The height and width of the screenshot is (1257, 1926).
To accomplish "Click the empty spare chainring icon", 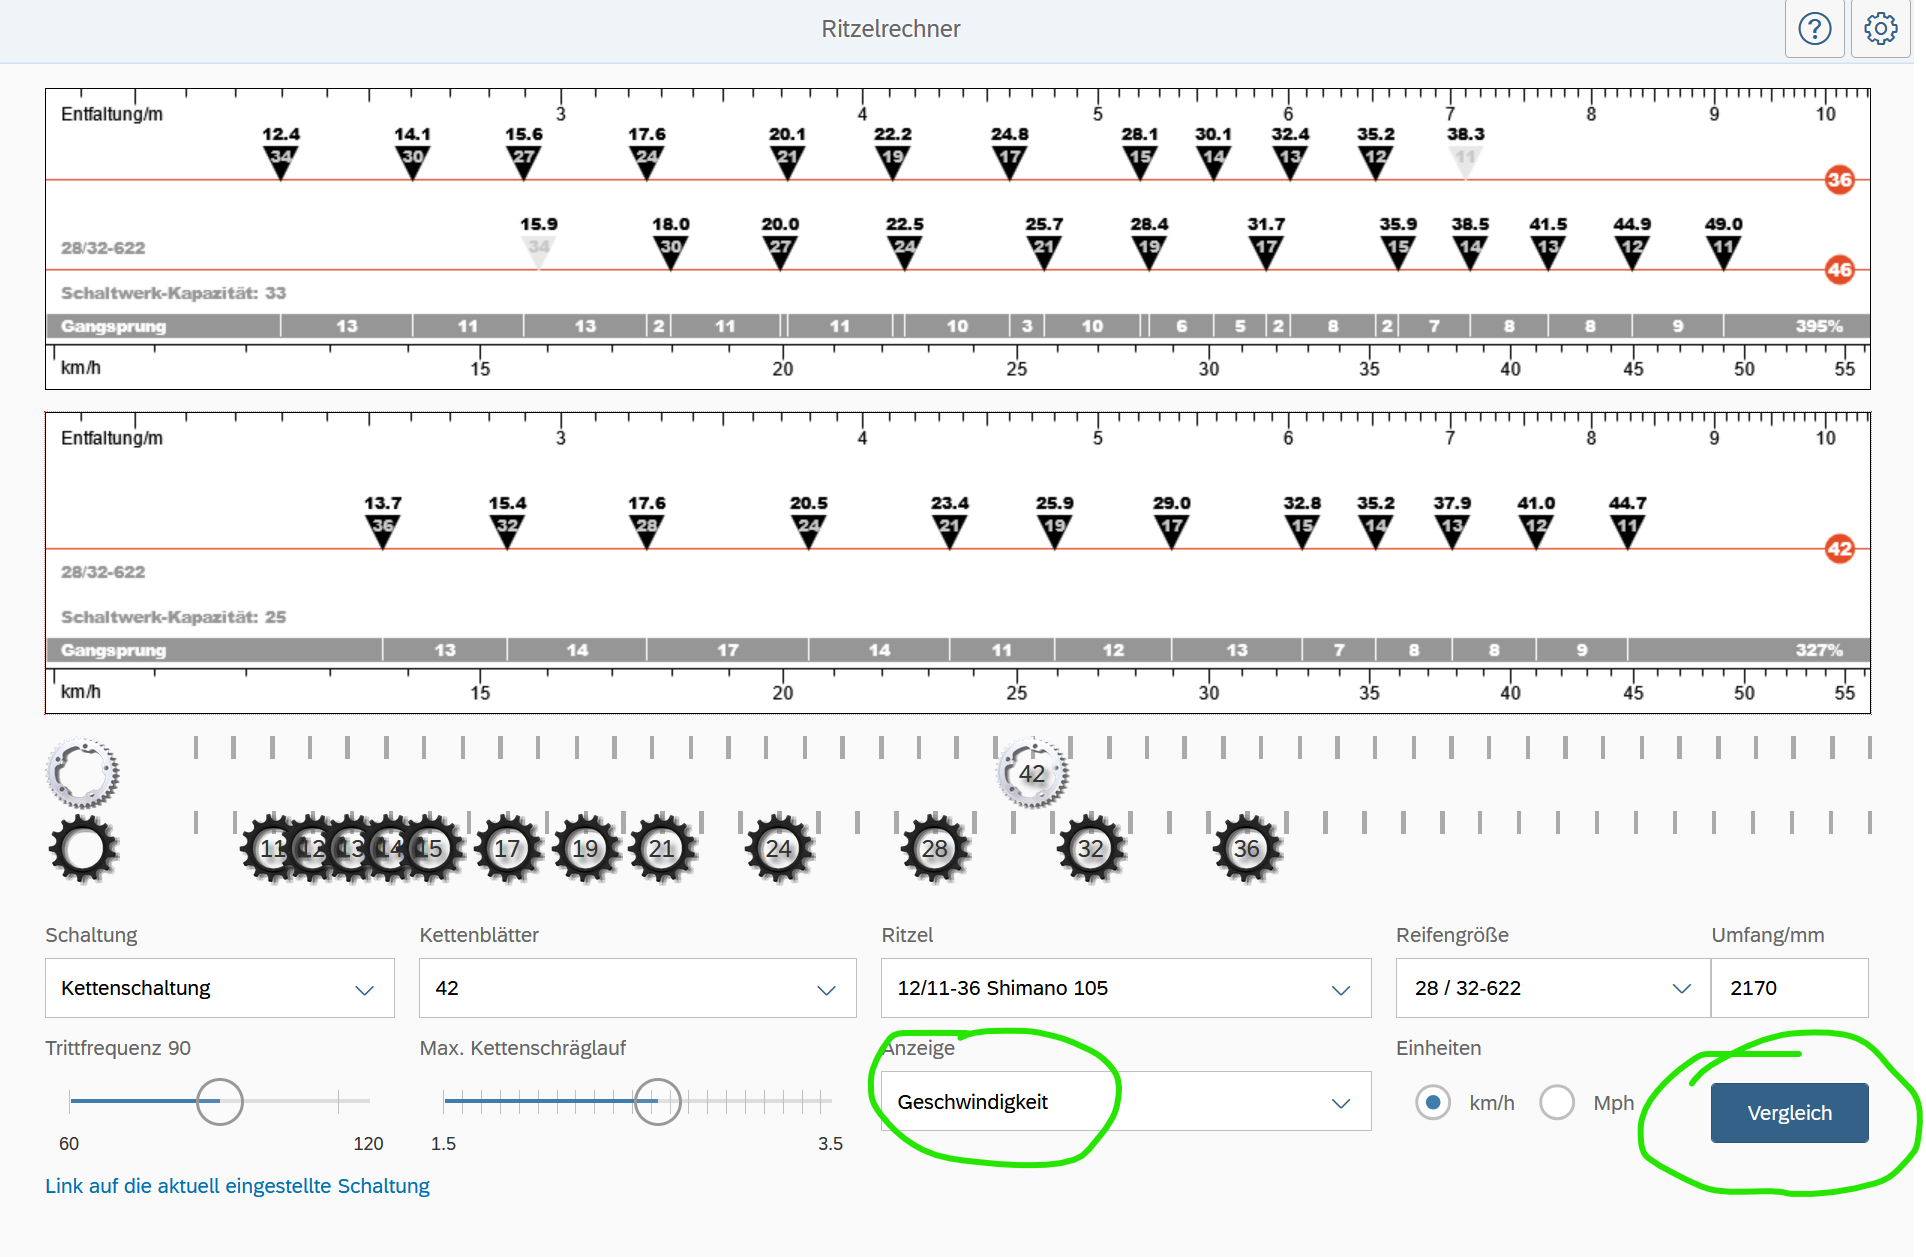I will pos(82,773).
